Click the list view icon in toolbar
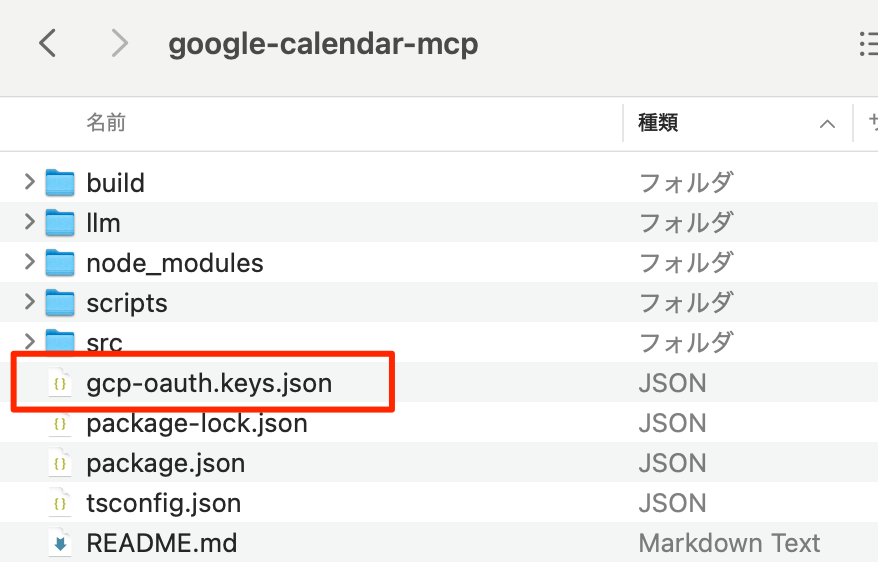 868,43
